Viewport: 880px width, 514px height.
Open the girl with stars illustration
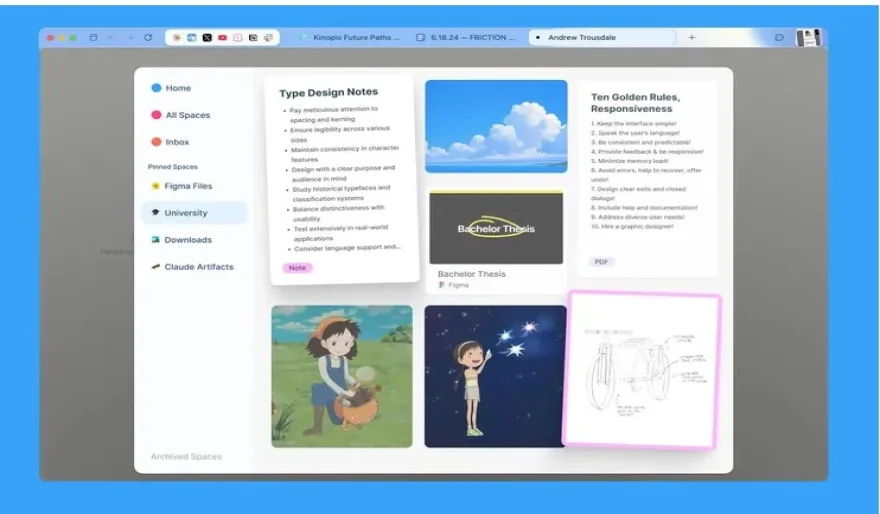click(496, 377)
